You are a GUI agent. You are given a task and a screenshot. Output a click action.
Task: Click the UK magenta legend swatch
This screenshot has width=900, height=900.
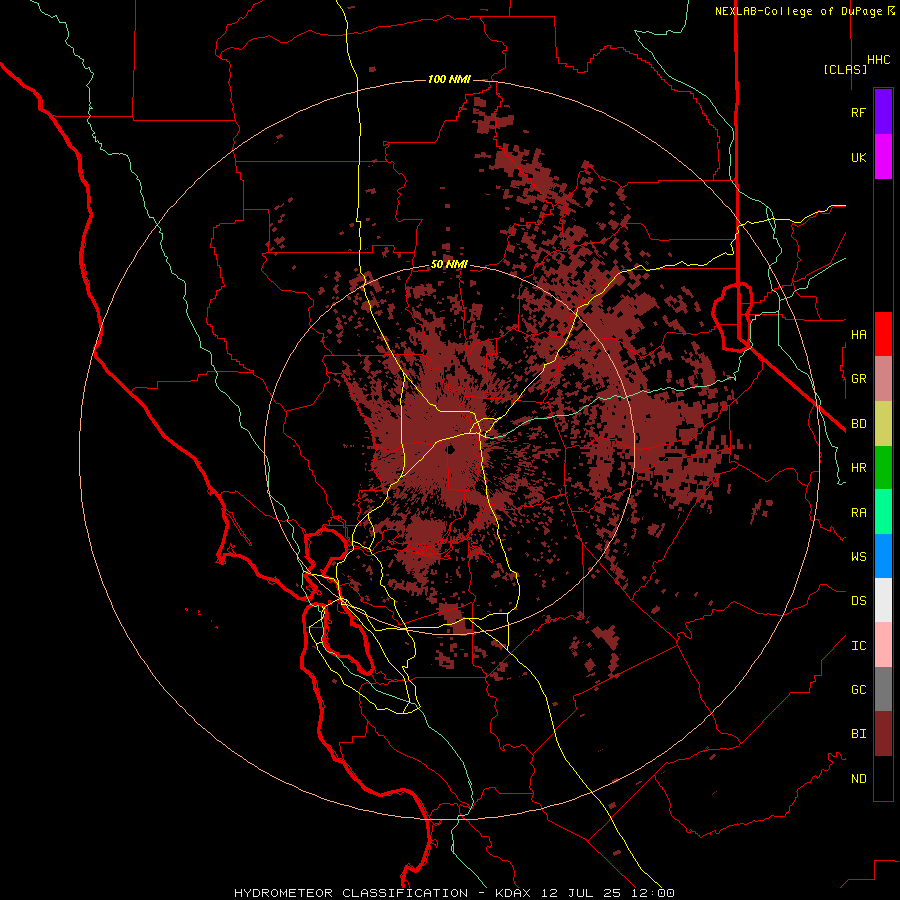883,157
